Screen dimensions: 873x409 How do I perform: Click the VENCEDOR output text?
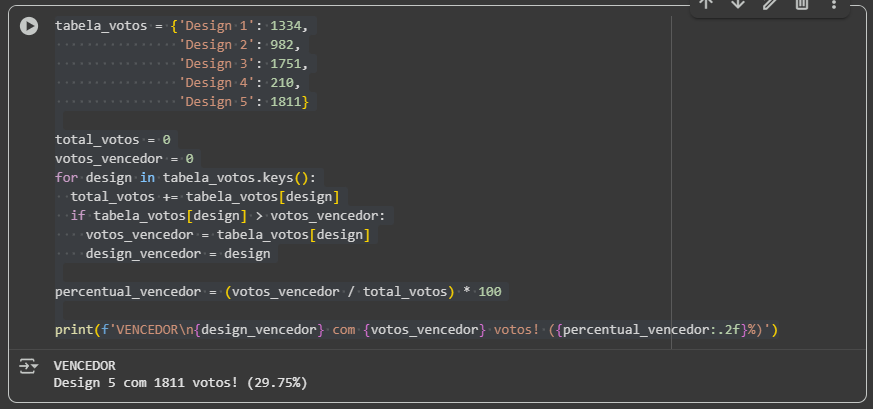click(84, 366)
